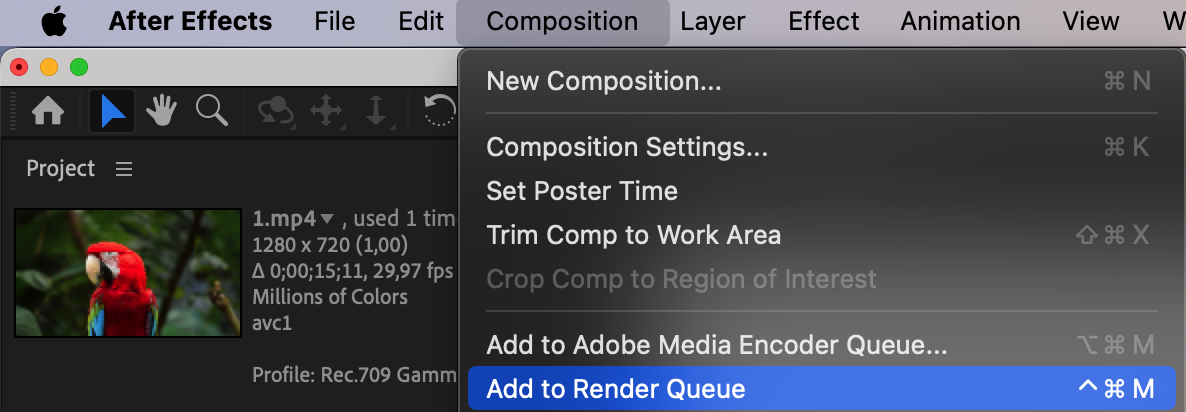Choose Add to Adobe Media Encoder Queue

coord(716,346)
